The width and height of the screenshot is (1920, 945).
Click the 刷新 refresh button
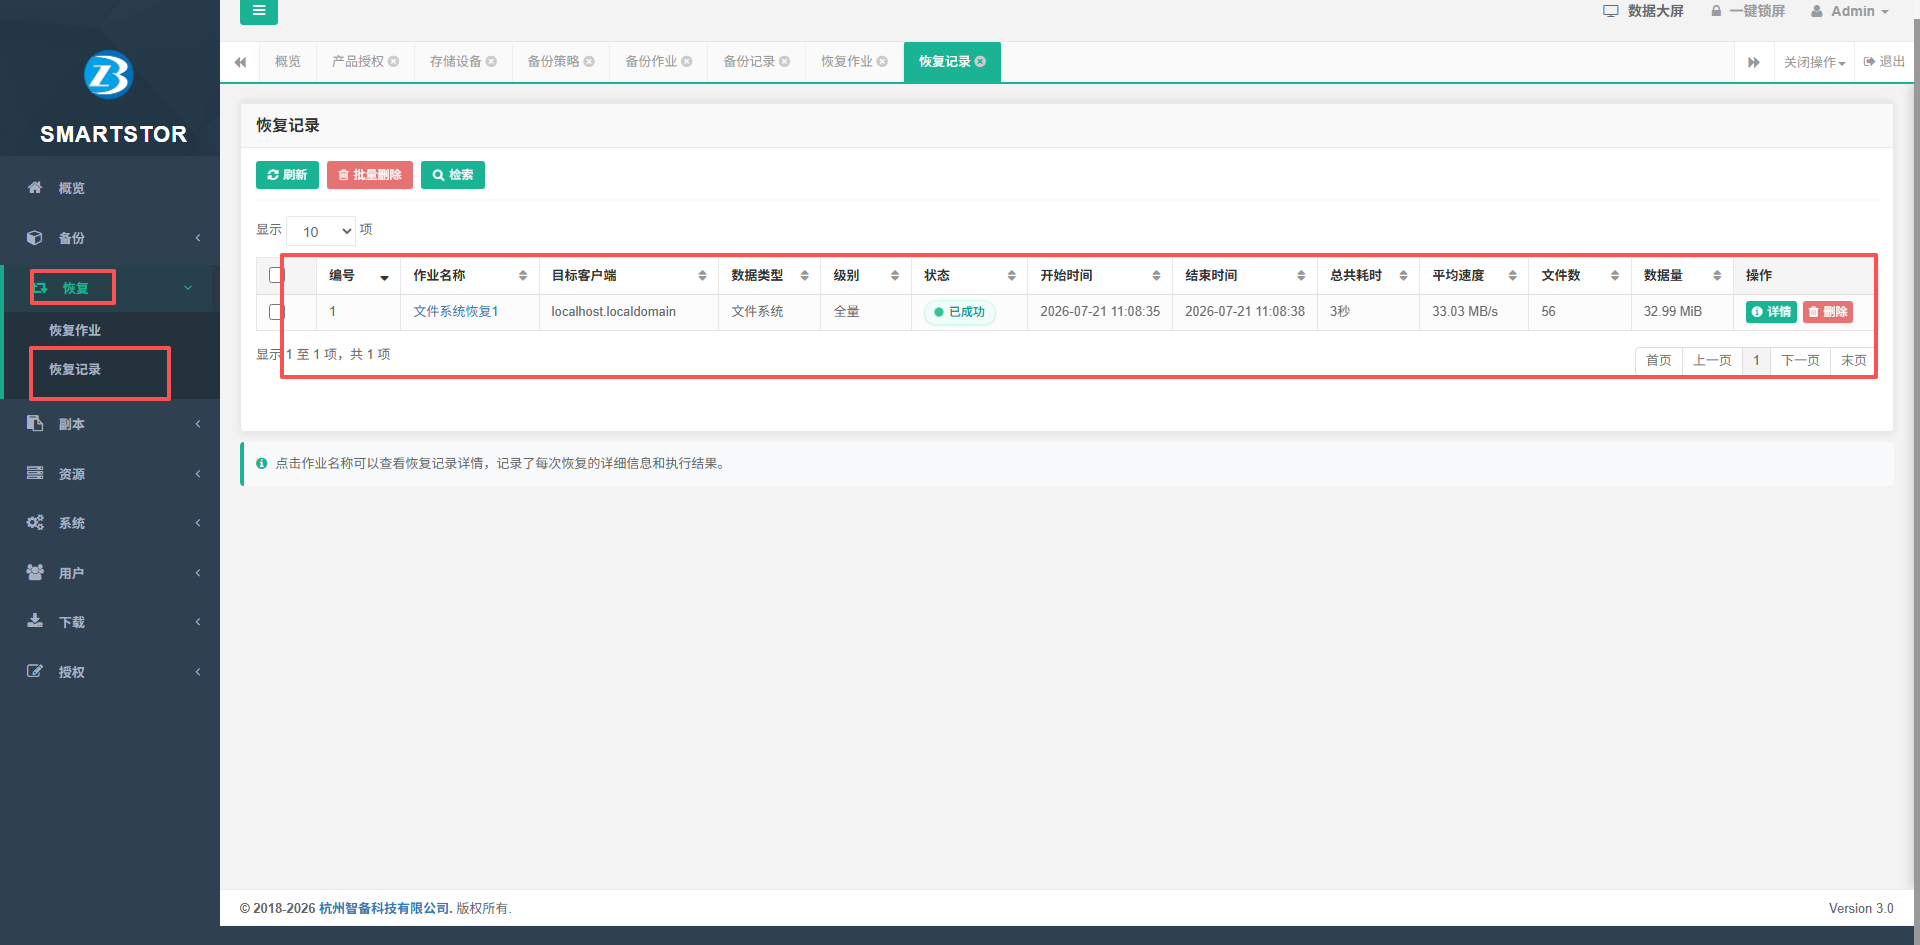pyautogui.click(x=287, y=175)
